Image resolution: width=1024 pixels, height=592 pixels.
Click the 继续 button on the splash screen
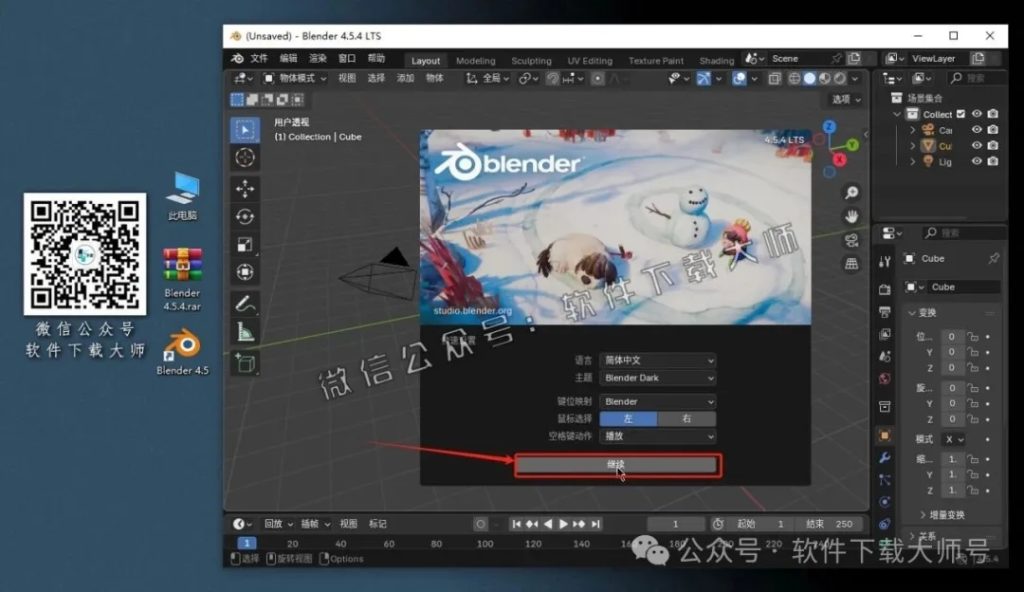click(617, 464)
